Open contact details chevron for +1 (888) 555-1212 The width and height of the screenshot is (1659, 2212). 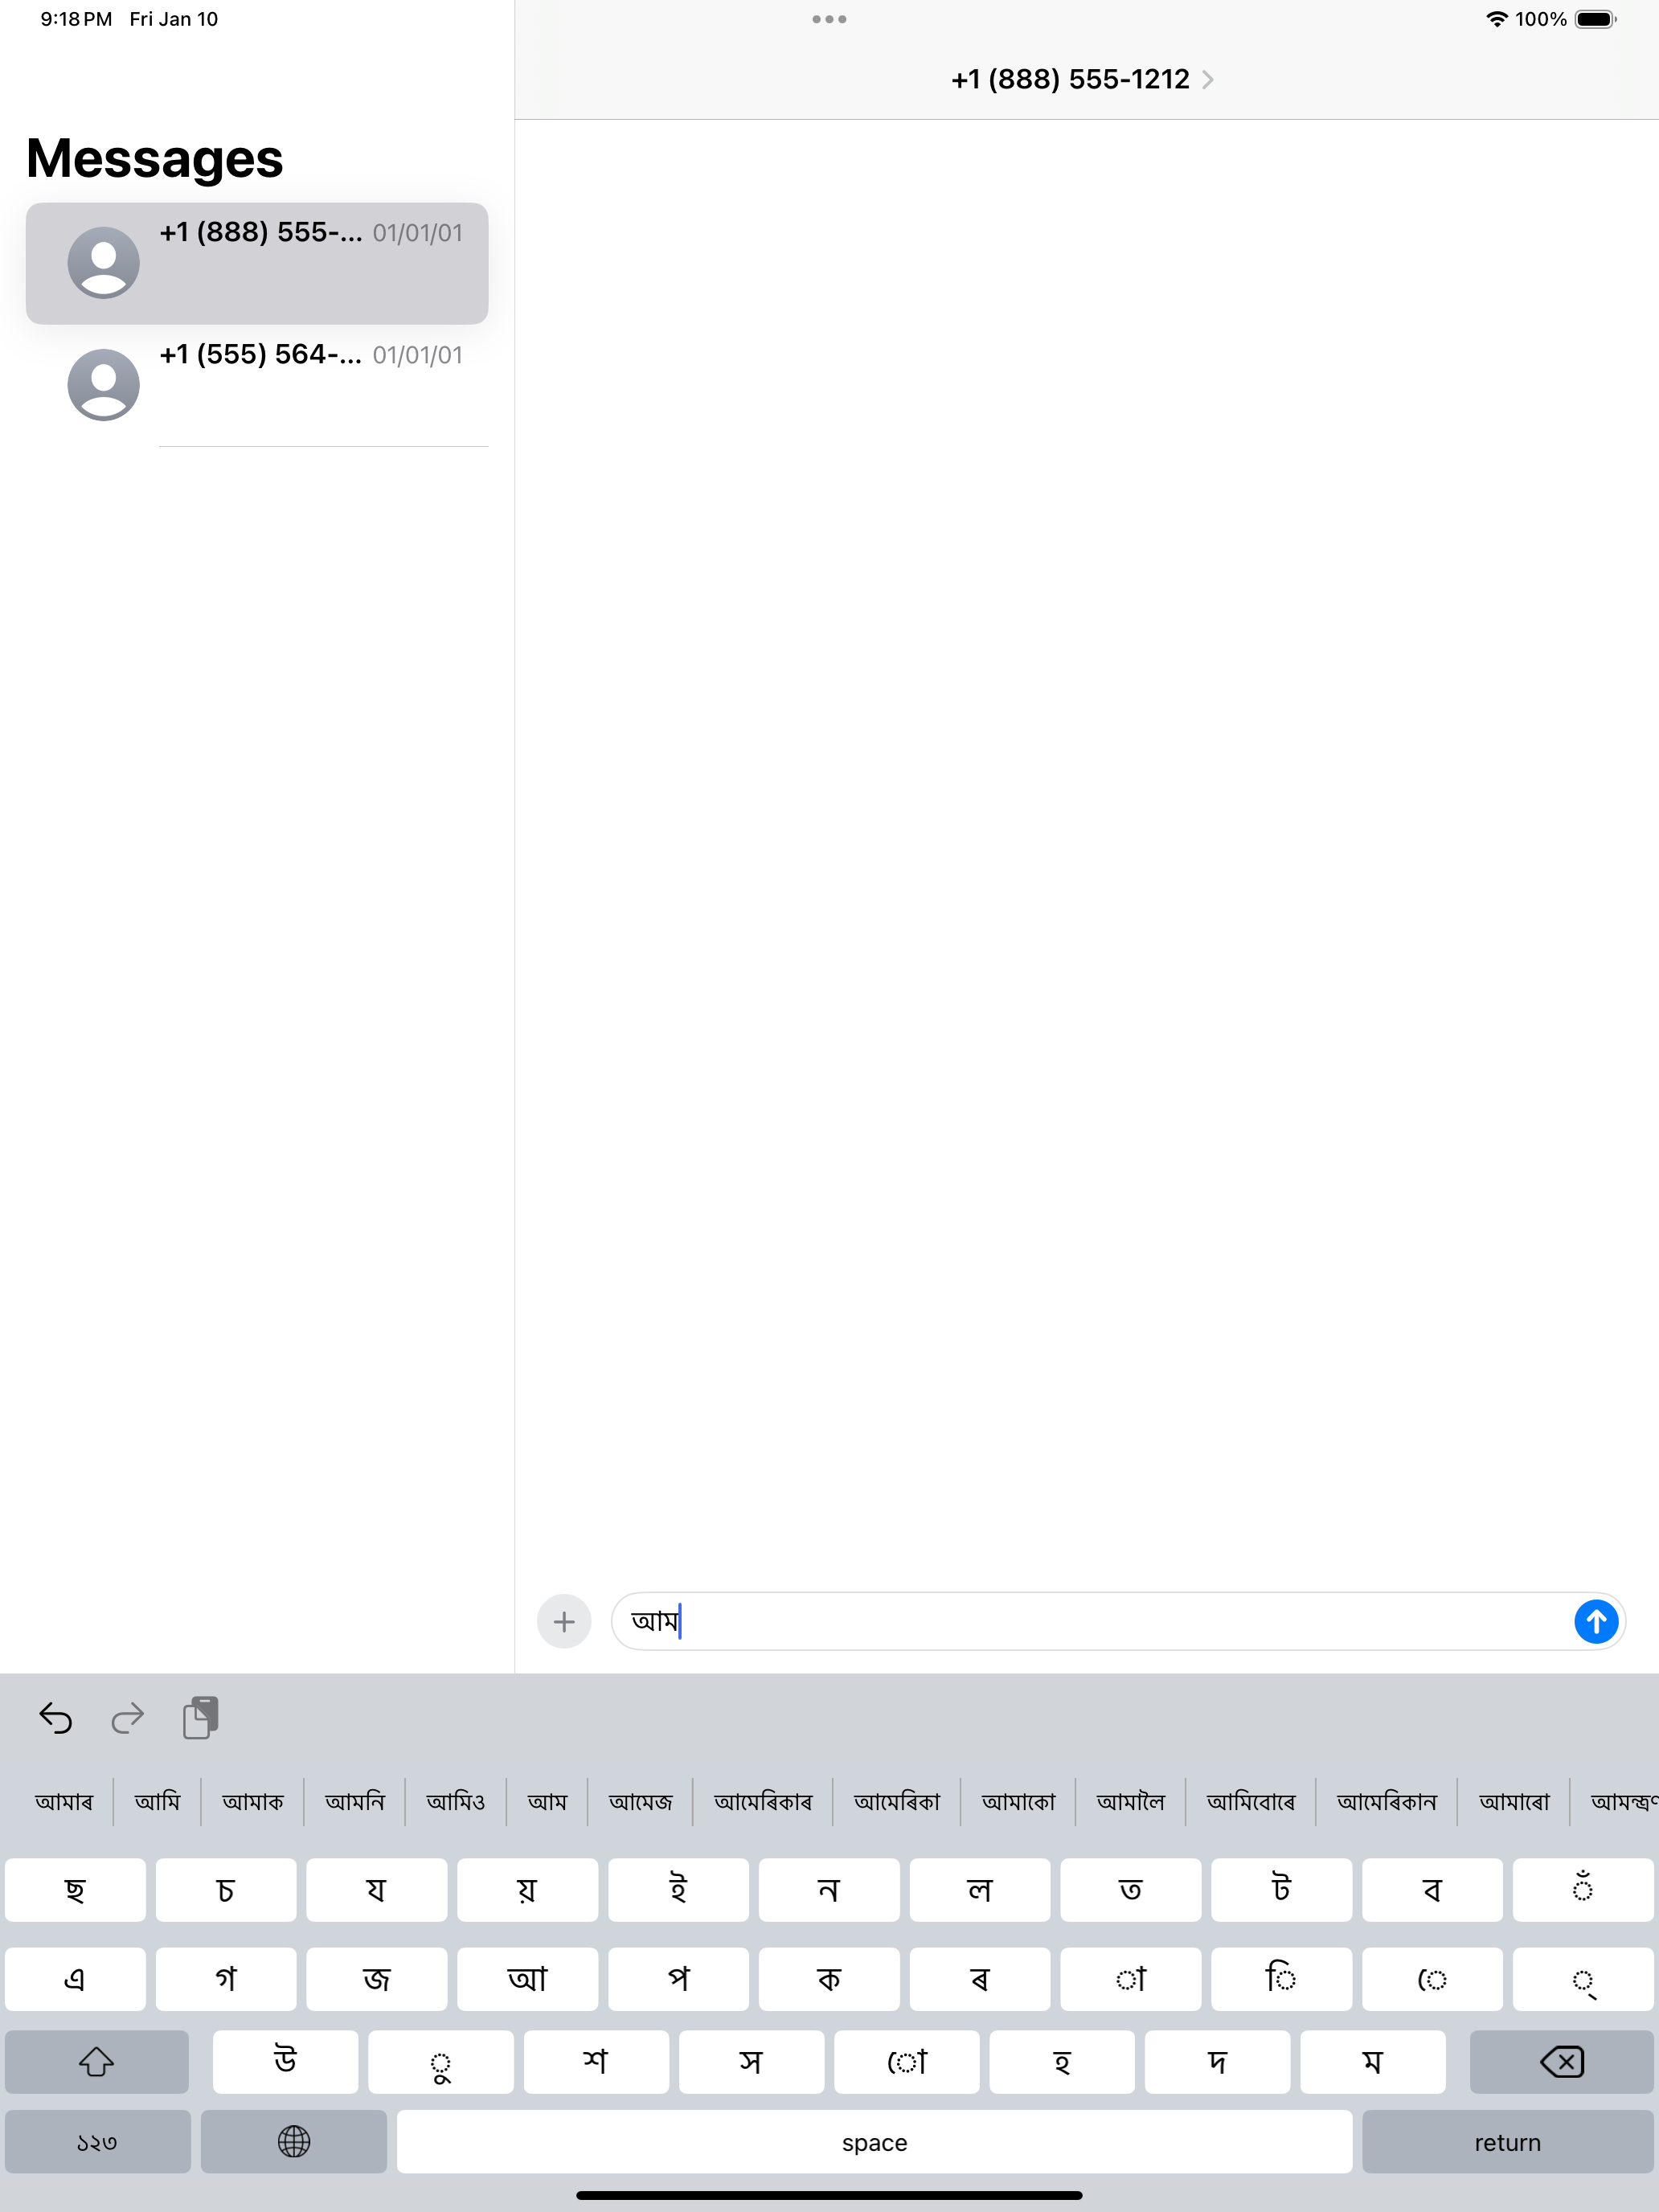pyautogui.click(x=1208, y=79)
